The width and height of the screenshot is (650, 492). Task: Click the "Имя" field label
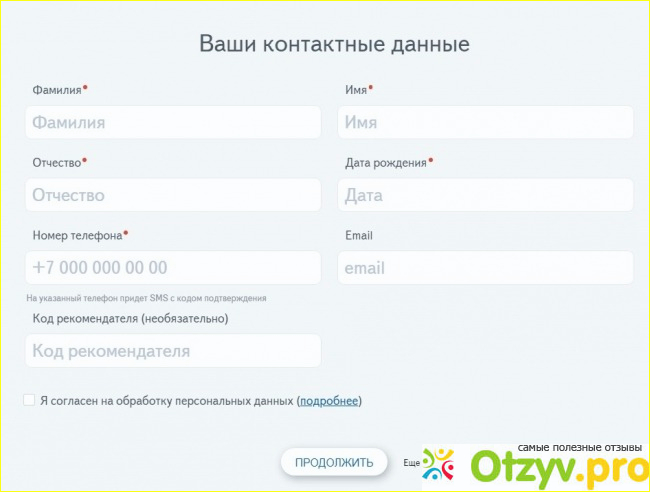tap(355, 90)
